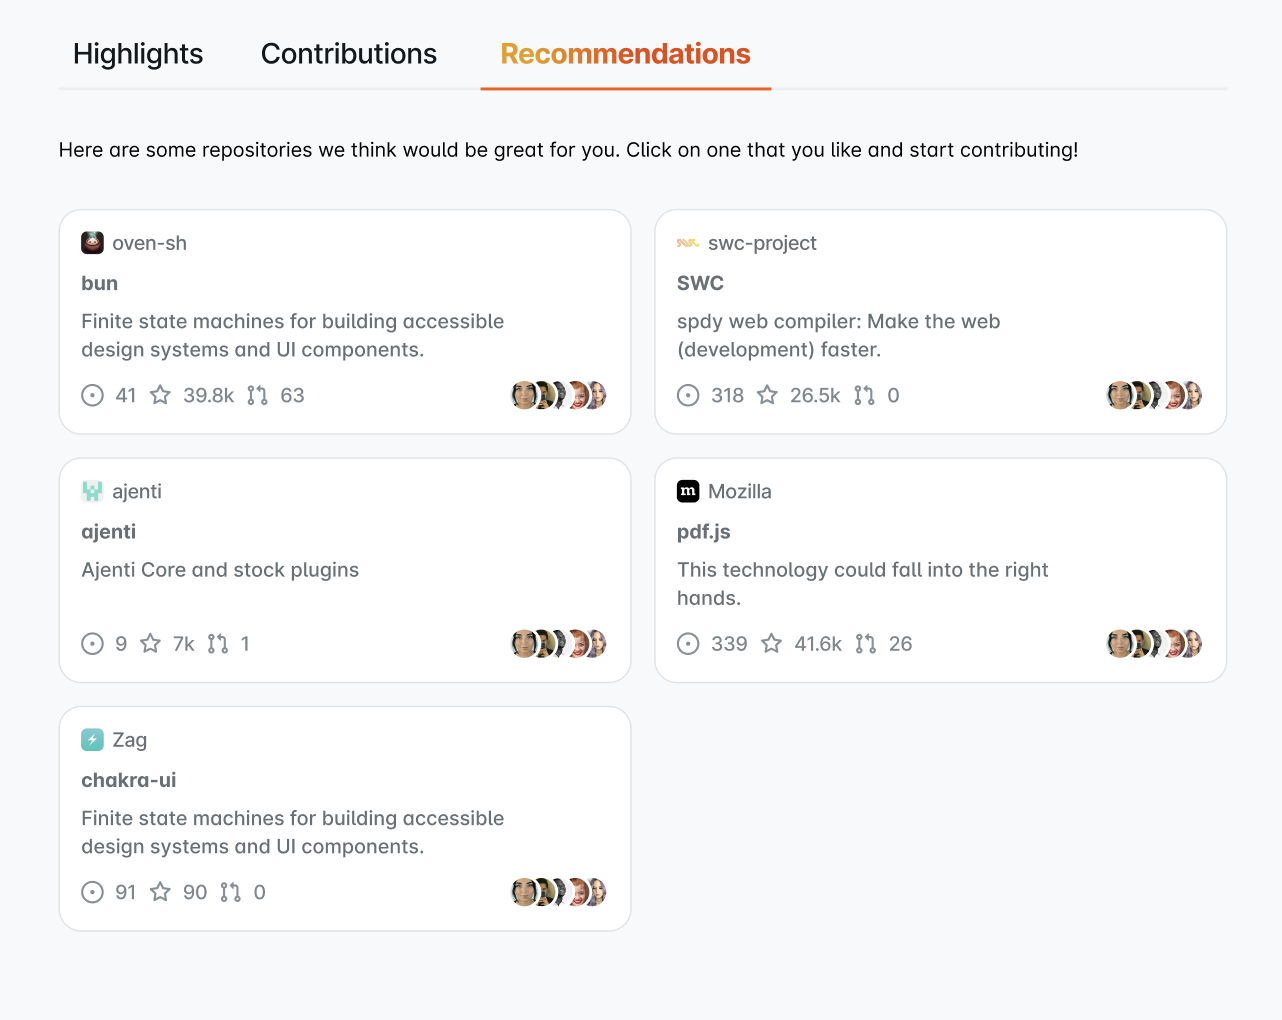Image resolution: width=1282 pixels, height=1020 pixels.
Task: Switch to the Contributions tab
Action: coord(348,54)
